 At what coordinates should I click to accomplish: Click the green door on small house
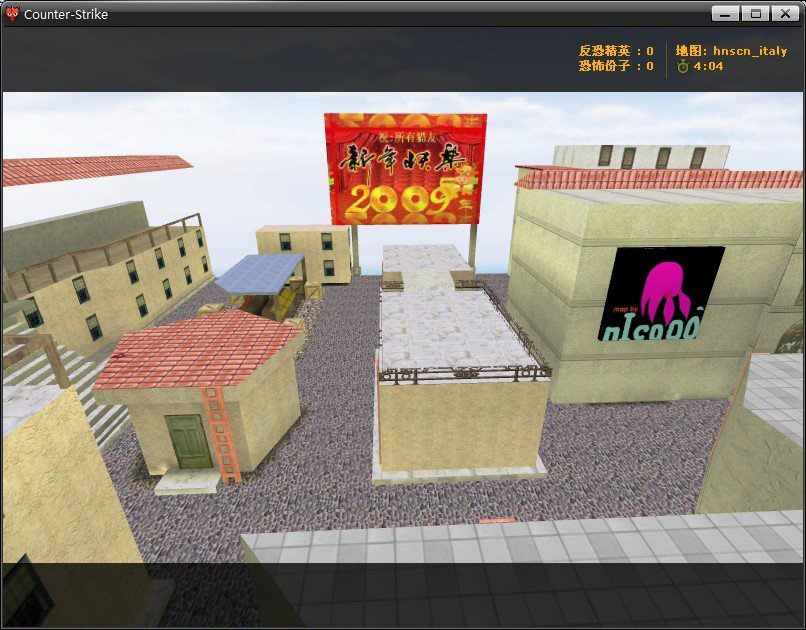click(x=188, y=442)
